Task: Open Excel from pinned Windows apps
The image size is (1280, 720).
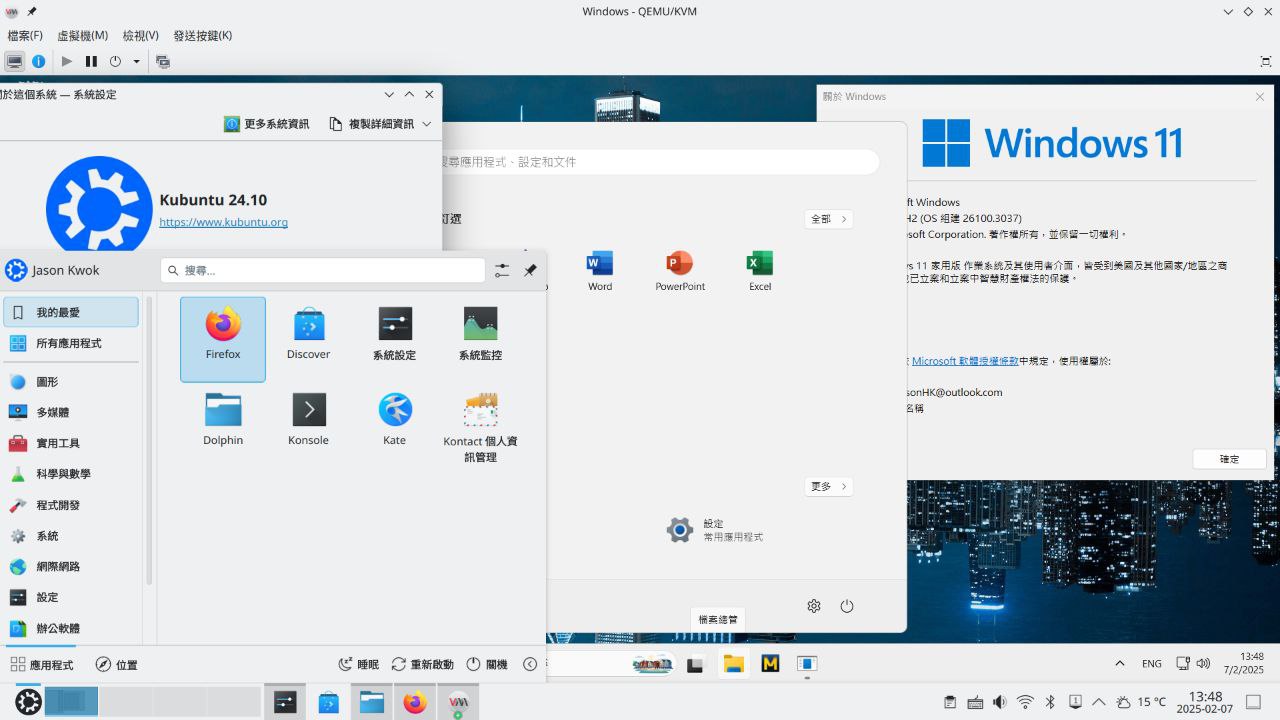Action: (x=760, y=271)
